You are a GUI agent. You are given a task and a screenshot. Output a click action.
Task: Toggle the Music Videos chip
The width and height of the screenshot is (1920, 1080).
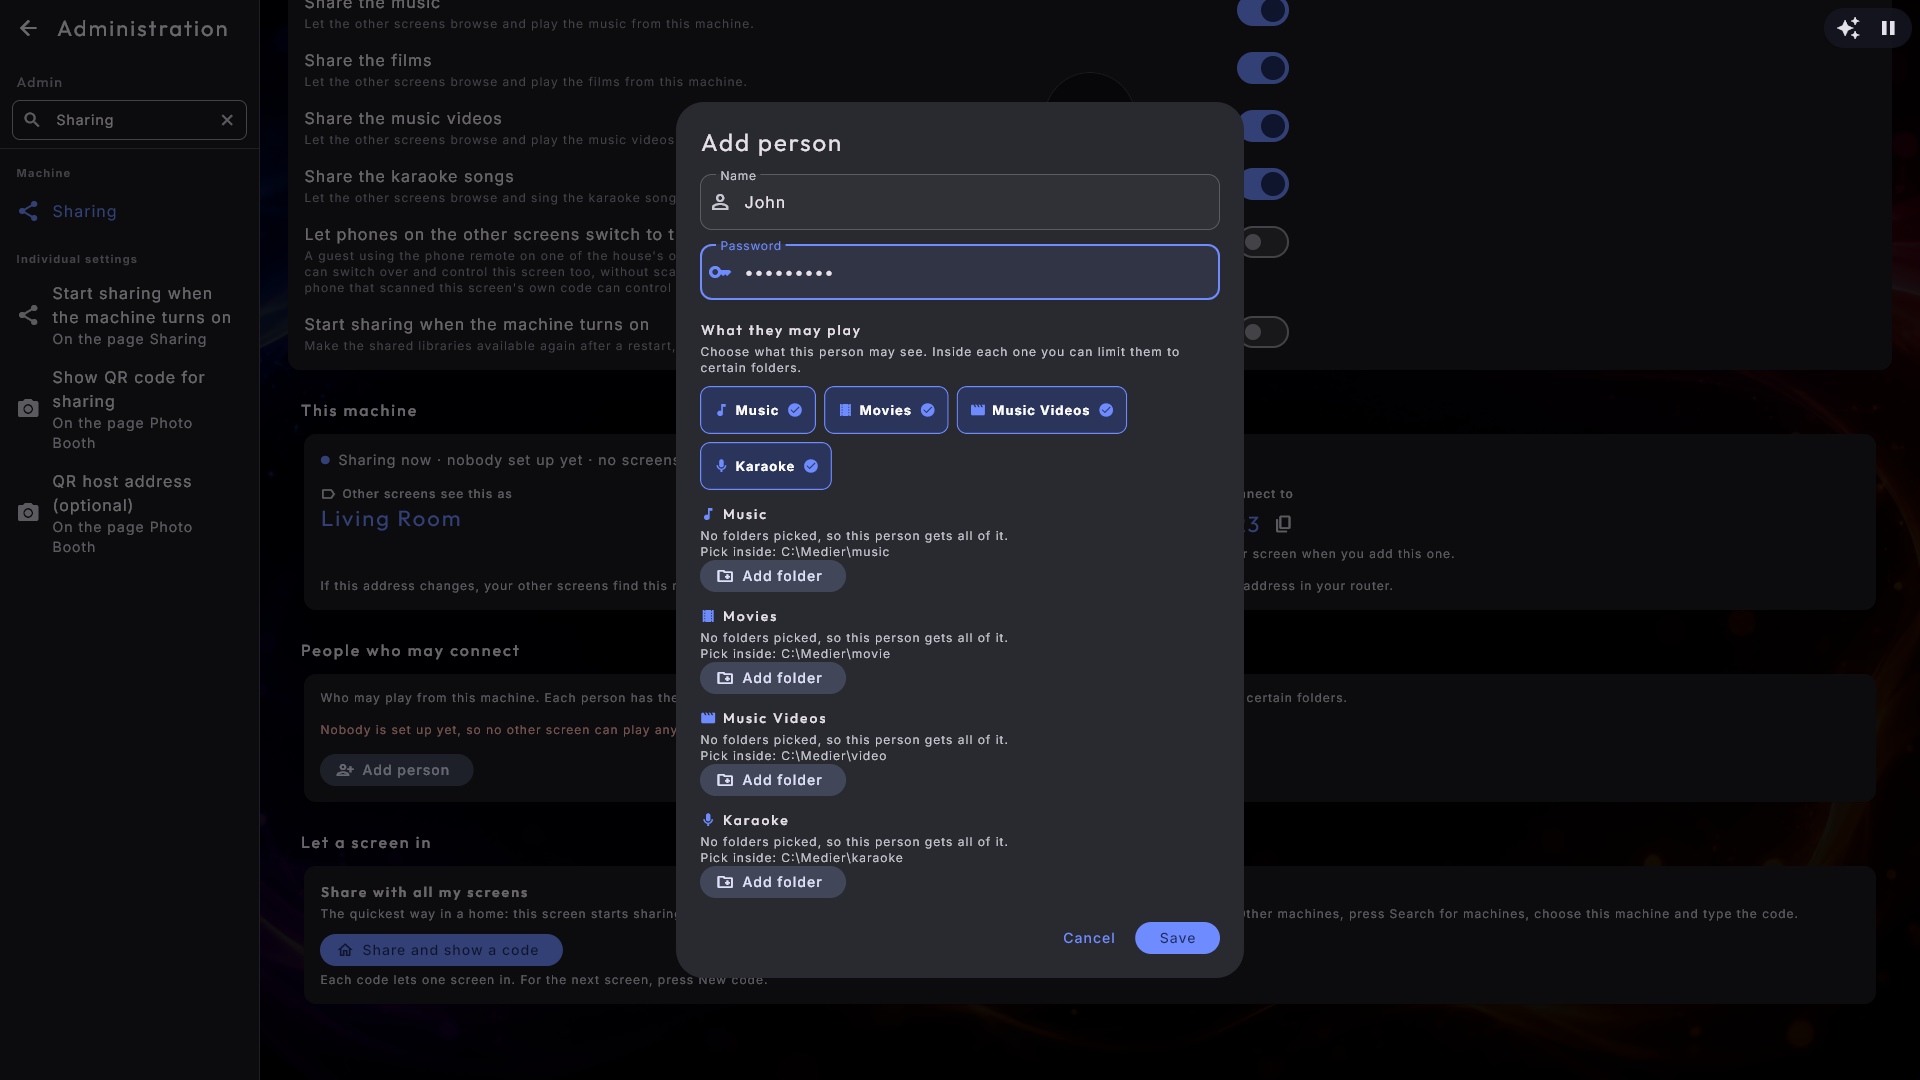point(1042,410)
